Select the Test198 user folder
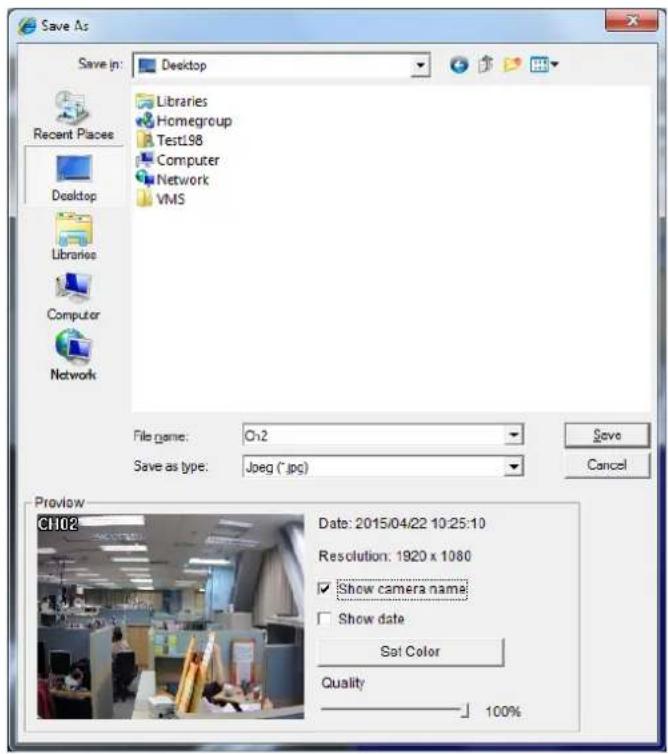Image resolution: width=668 pixels, height=754 pixels. 169,140
